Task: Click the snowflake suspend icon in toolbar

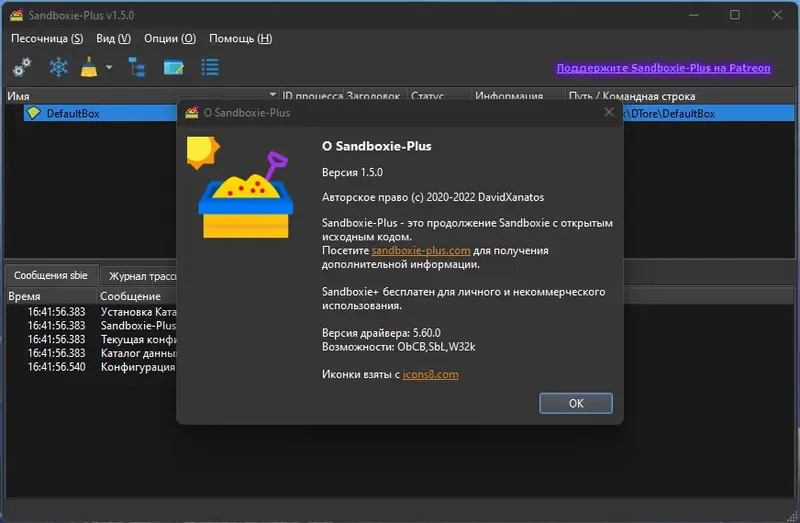Action: click(58, 67)
